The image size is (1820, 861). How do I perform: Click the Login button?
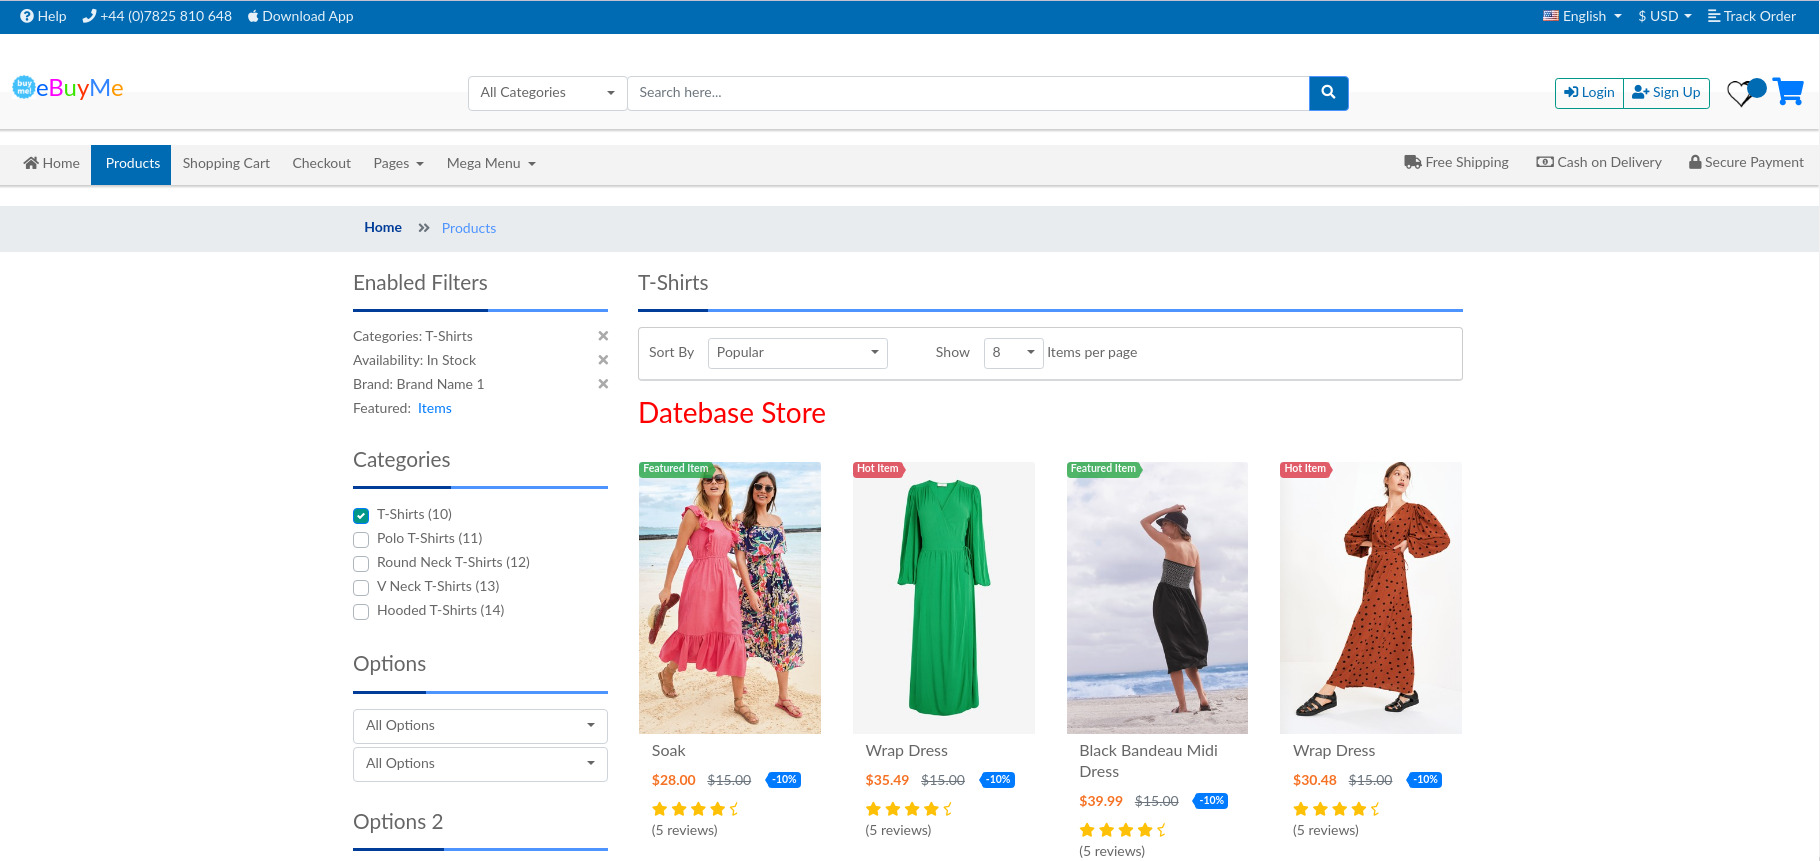[1589, 93]
